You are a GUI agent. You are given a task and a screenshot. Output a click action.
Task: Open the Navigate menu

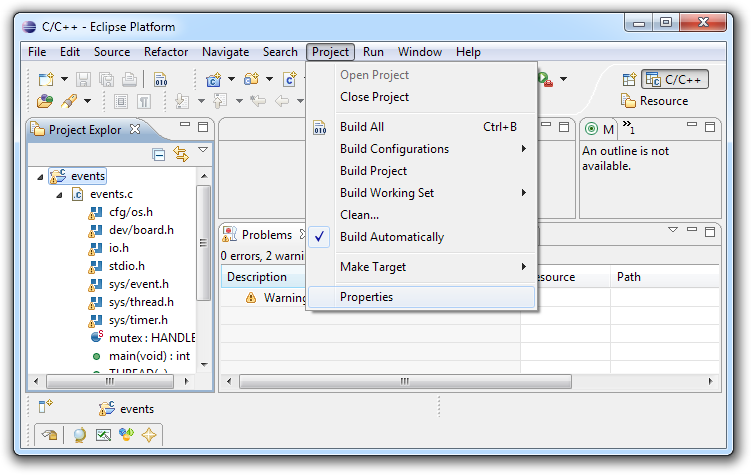[x=225, y=52]
